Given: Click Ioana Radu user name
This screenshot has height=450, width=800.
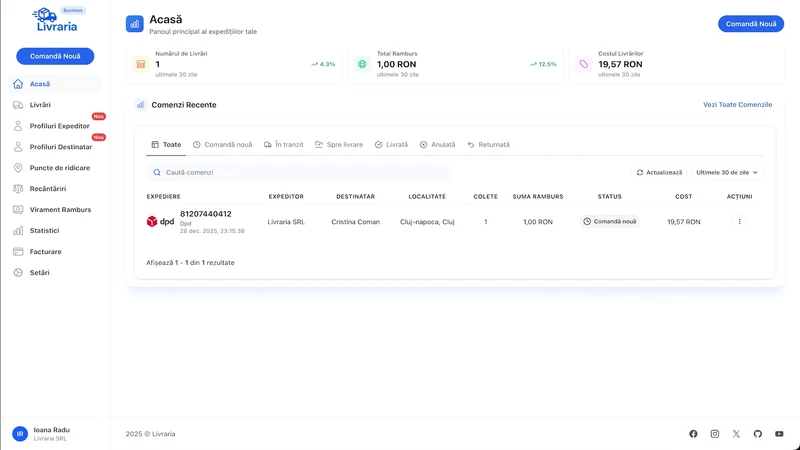Looking at the screenshot, I should (x=52, y=430).
